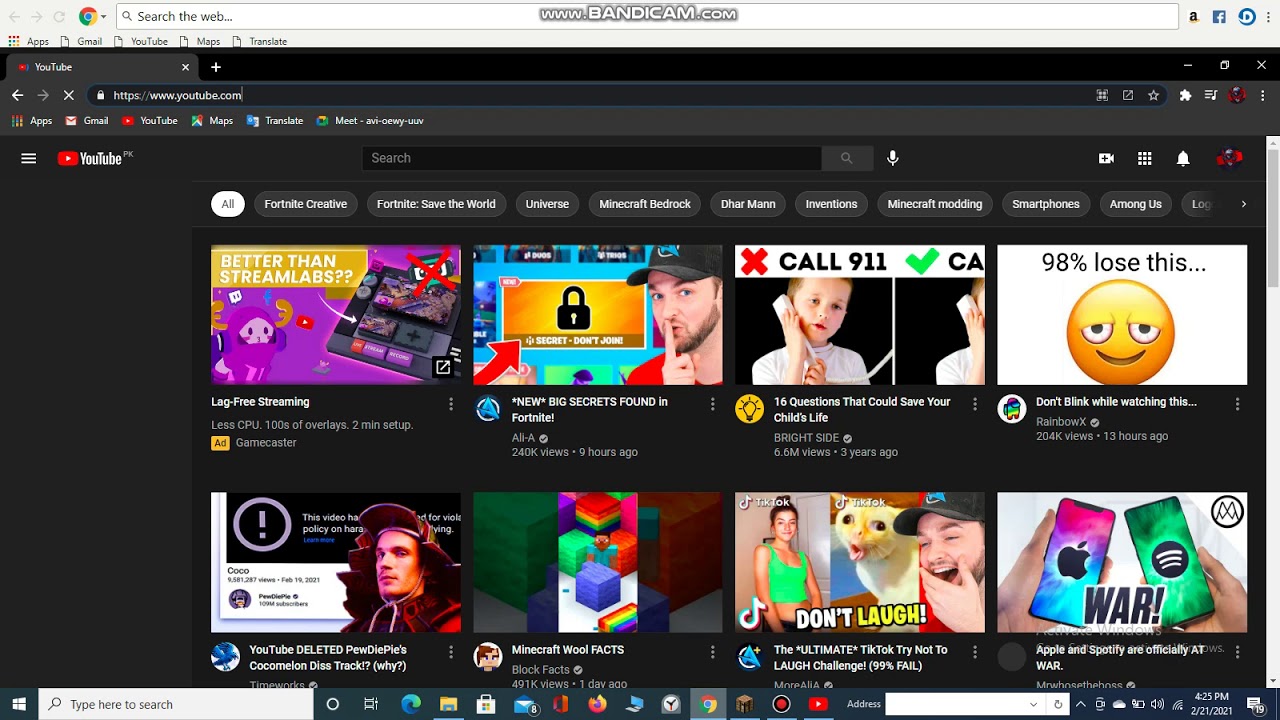
Task: Open taskbar Address dropdown arrow
Action: (1033, 704)
